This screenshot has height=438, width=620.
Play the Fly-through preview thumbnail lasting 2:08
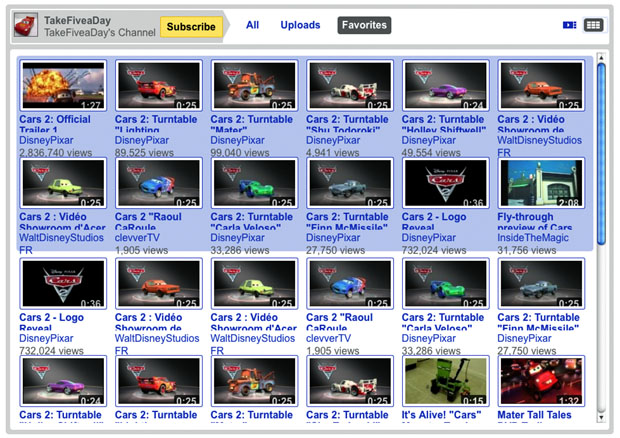tap(541, 183)
